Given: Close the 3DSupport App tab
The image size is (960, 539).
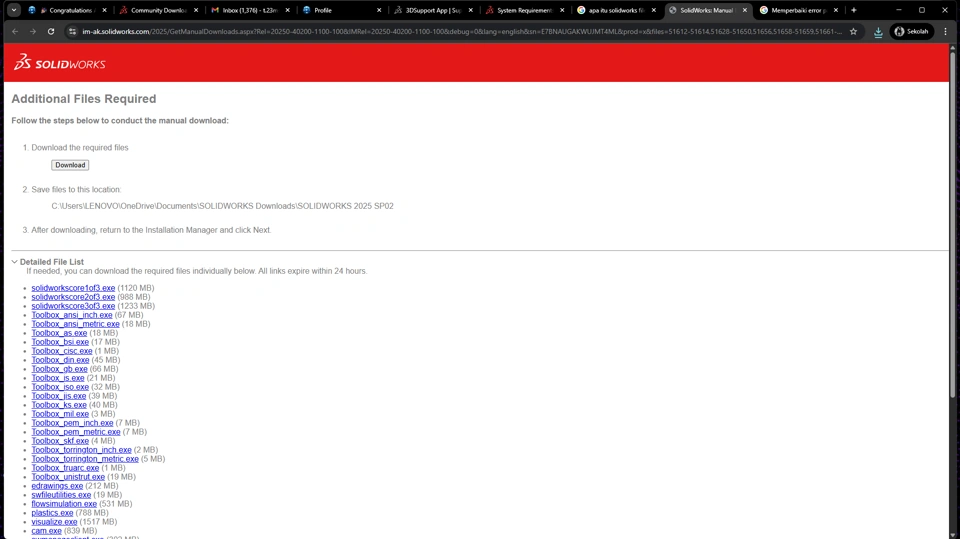Looking at the screenshot, I should [471, 10].
